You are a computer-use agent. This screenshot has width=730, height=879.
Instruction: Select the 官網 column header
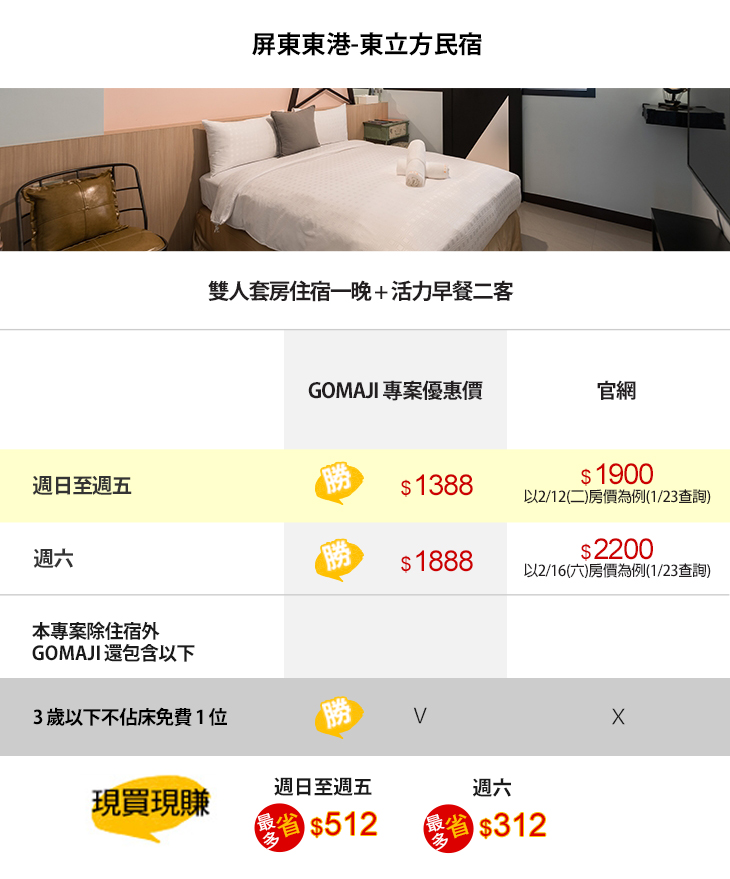tap(617, 391)
